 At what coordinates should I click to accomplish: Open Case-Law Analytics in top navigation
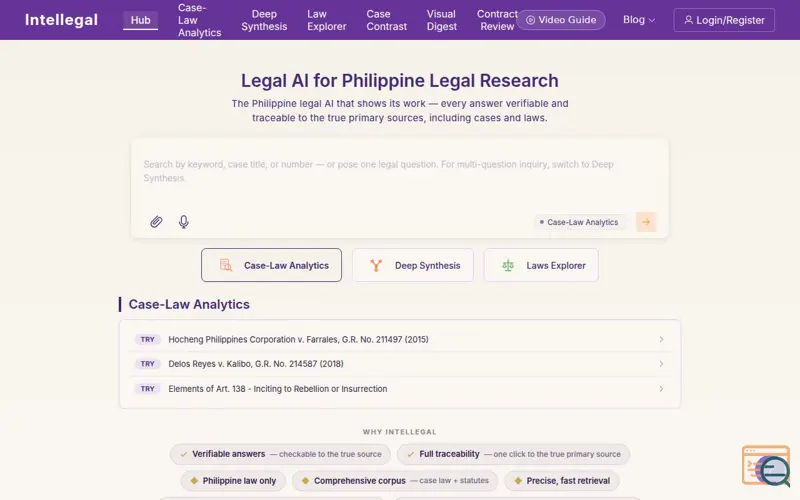pos(199,20)
